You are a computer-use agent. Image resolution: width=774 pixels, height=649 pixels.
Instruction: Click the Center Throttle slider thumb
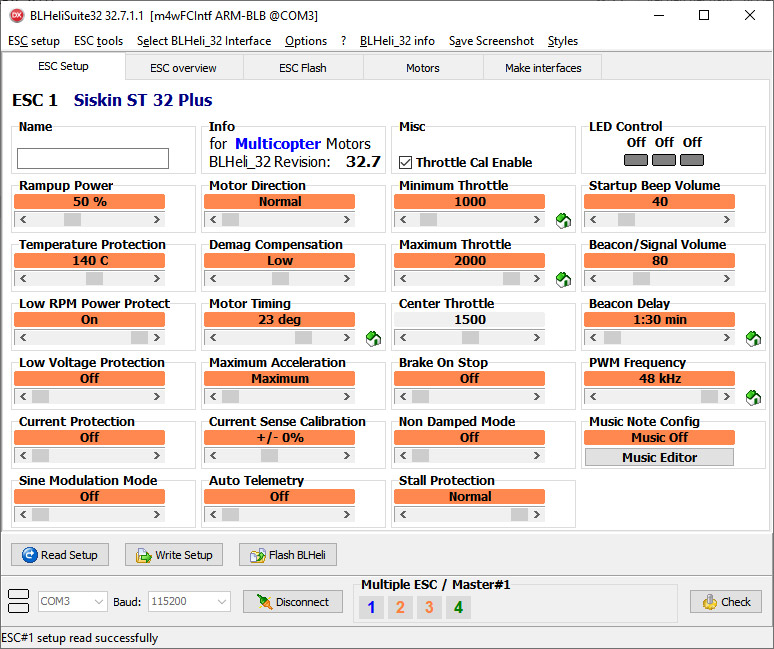pyautogui.click(x=470, y=338)
